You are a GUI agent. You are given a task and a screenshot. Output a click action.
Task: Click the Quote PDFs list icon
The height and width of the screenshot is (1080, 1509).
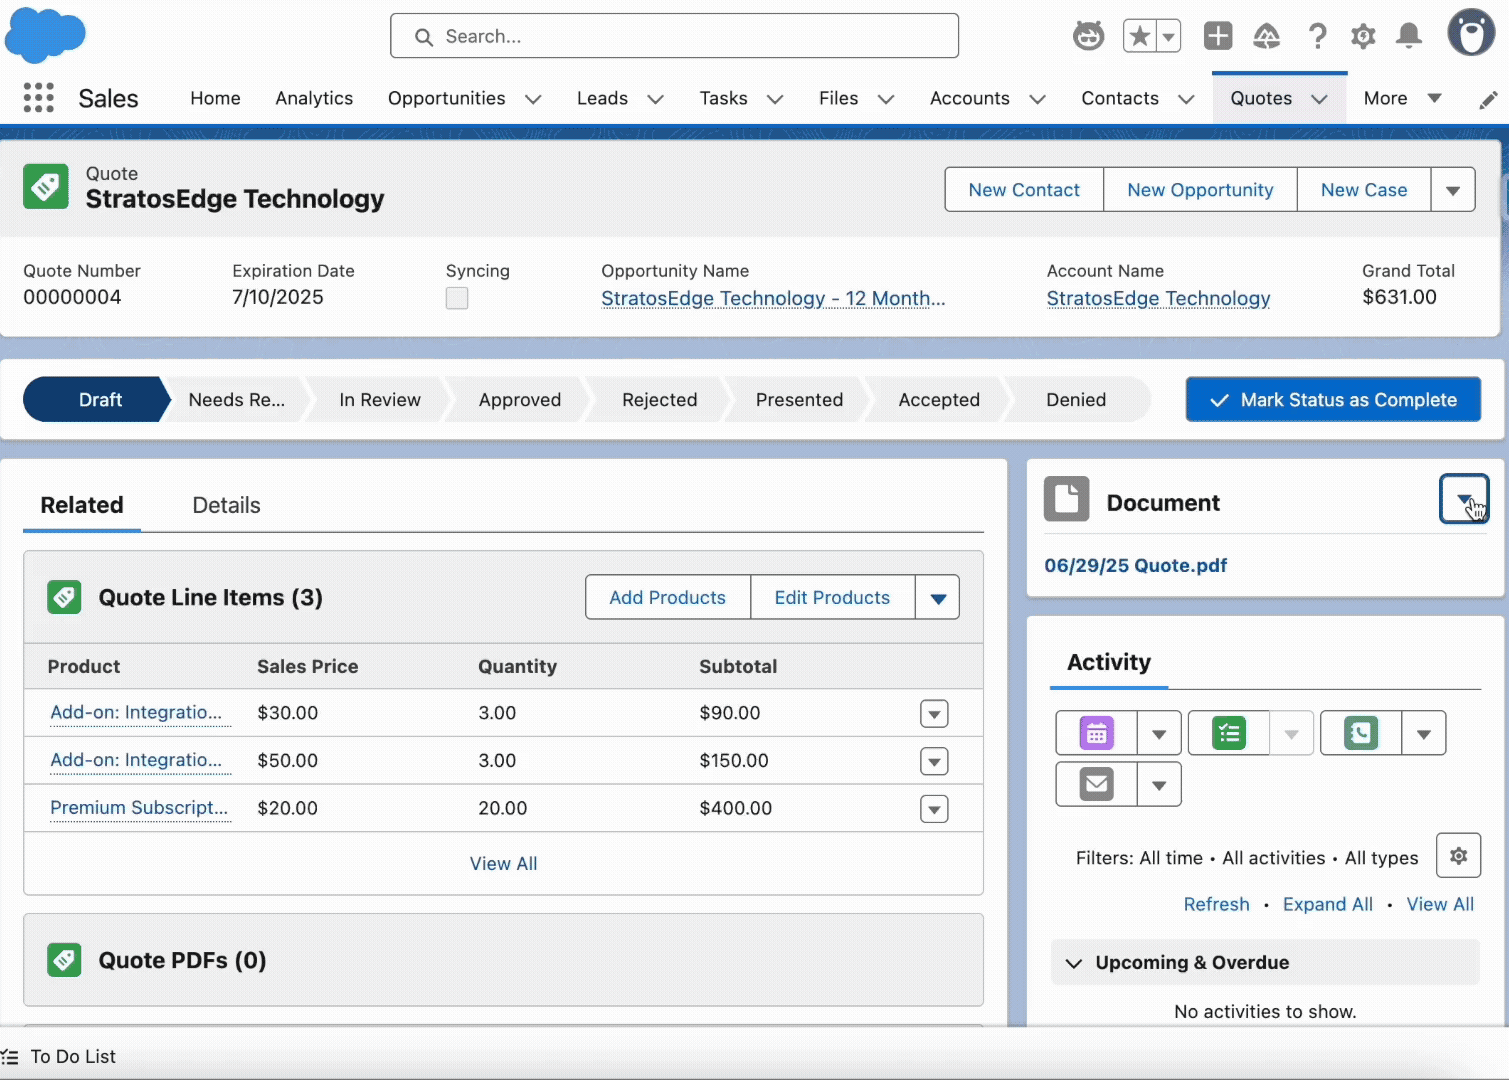[64, 960]
